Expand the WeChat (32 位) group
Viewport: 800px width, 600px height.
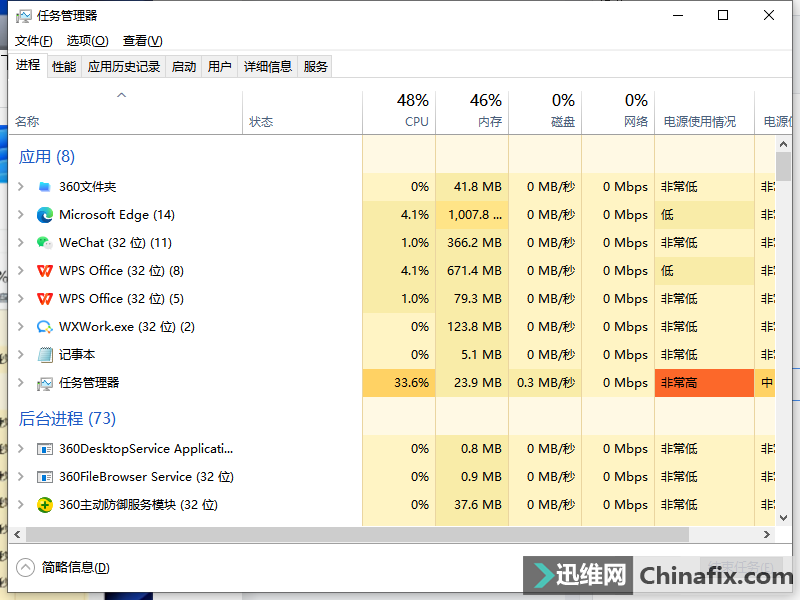(x=21, y=243)
